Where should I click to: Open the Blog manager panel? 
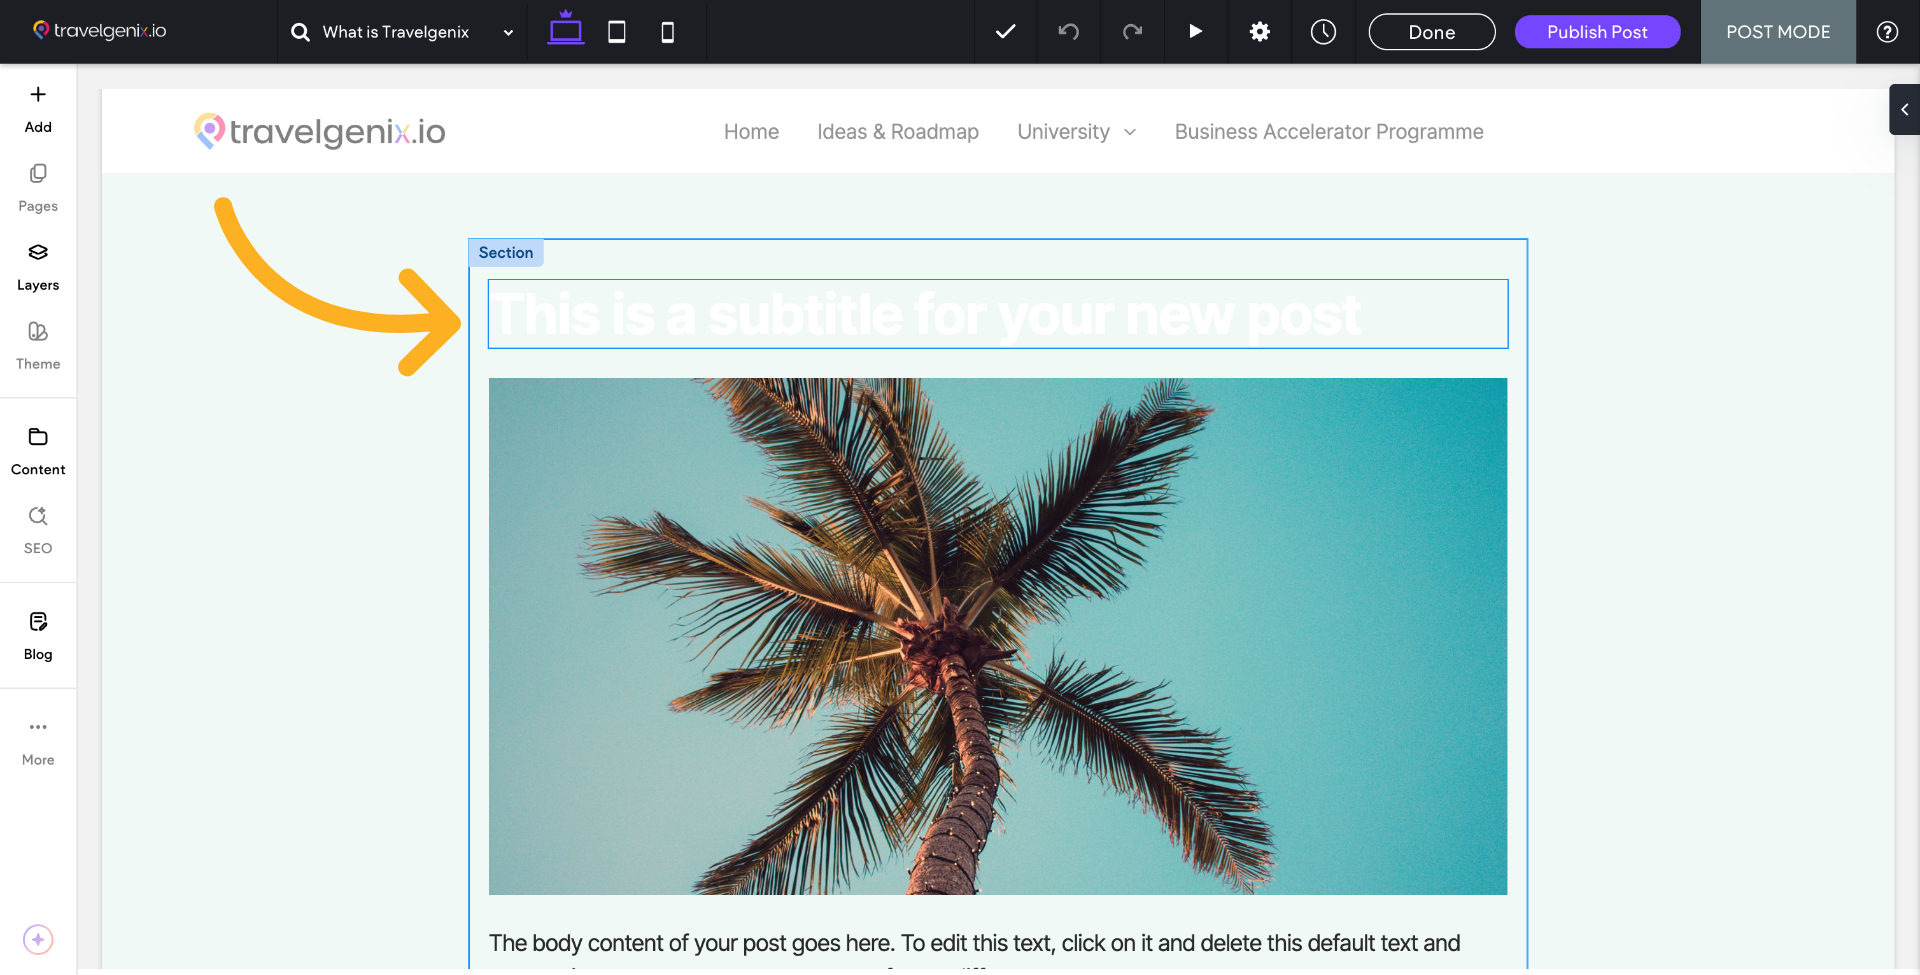coord(38,635)
